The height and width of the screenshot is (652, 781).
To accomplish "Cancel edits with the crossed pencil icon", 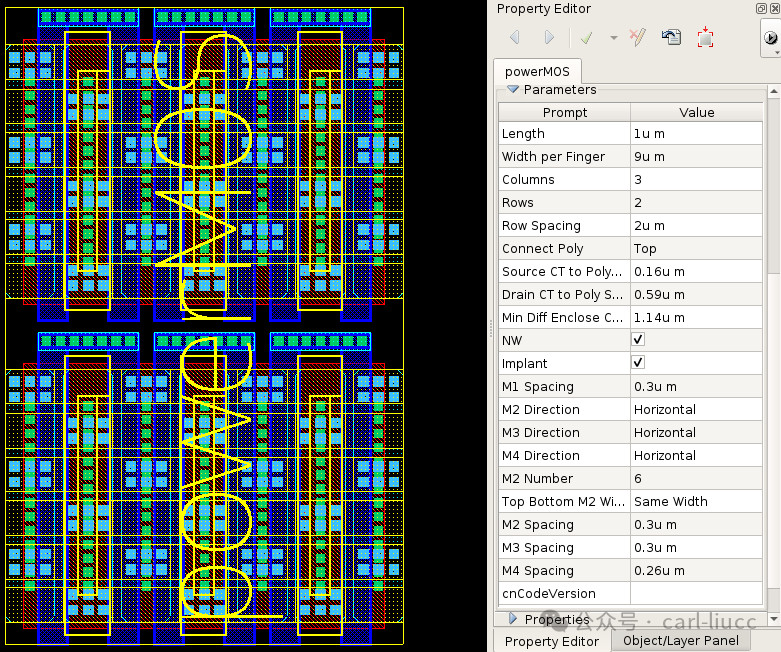I will [x=638, y=37].
